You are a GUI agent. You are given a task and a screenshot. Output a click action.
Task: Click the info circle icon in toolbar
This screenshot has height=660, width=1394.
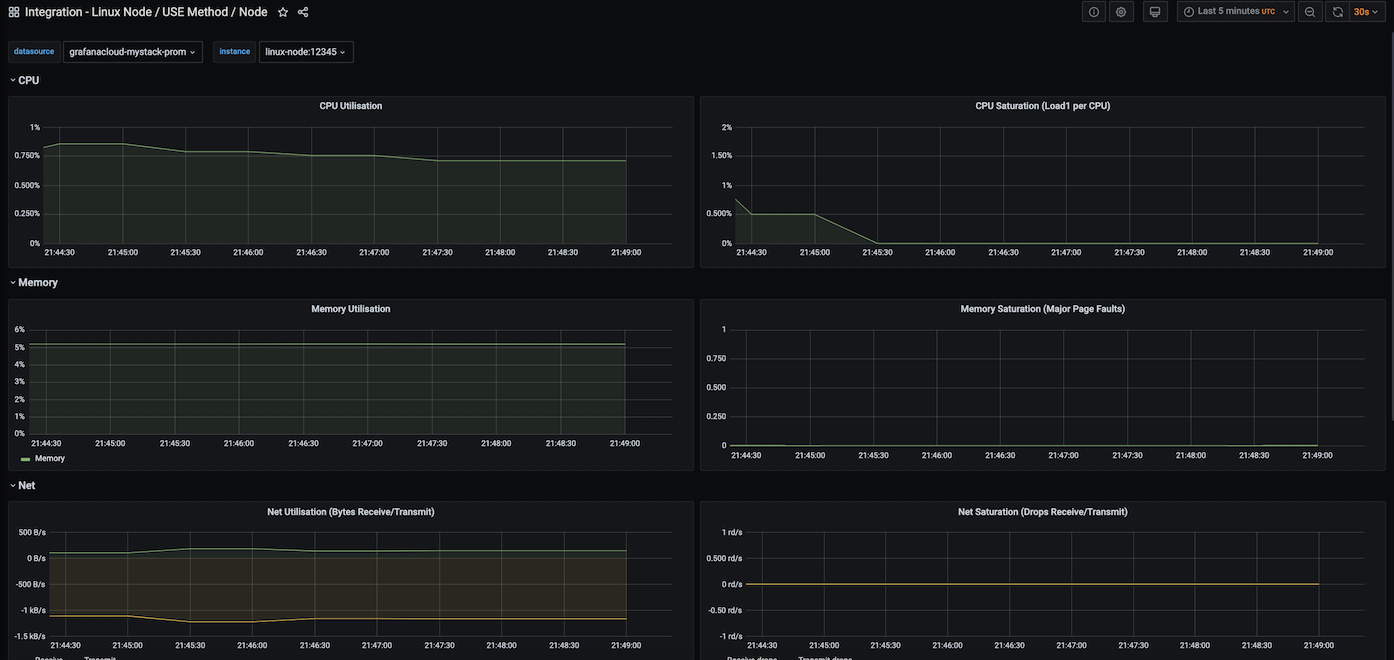coord(1094,12)
